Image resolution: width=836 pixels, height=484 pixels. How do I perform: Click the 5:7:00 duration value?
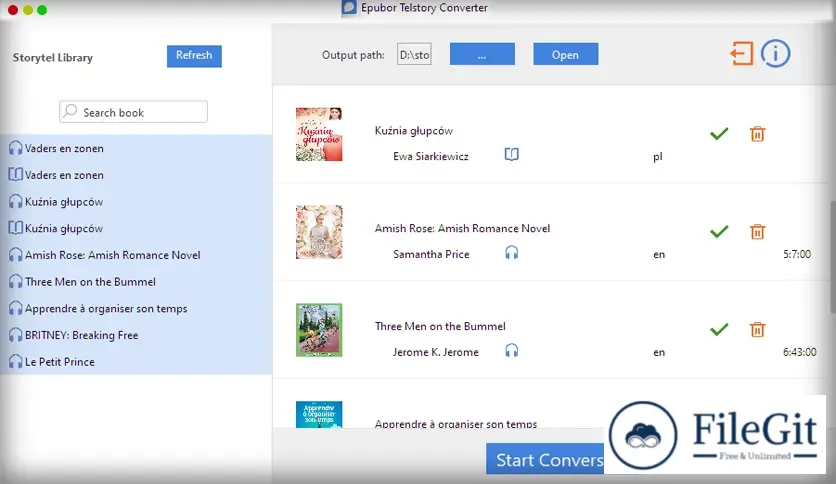[797, 254]
